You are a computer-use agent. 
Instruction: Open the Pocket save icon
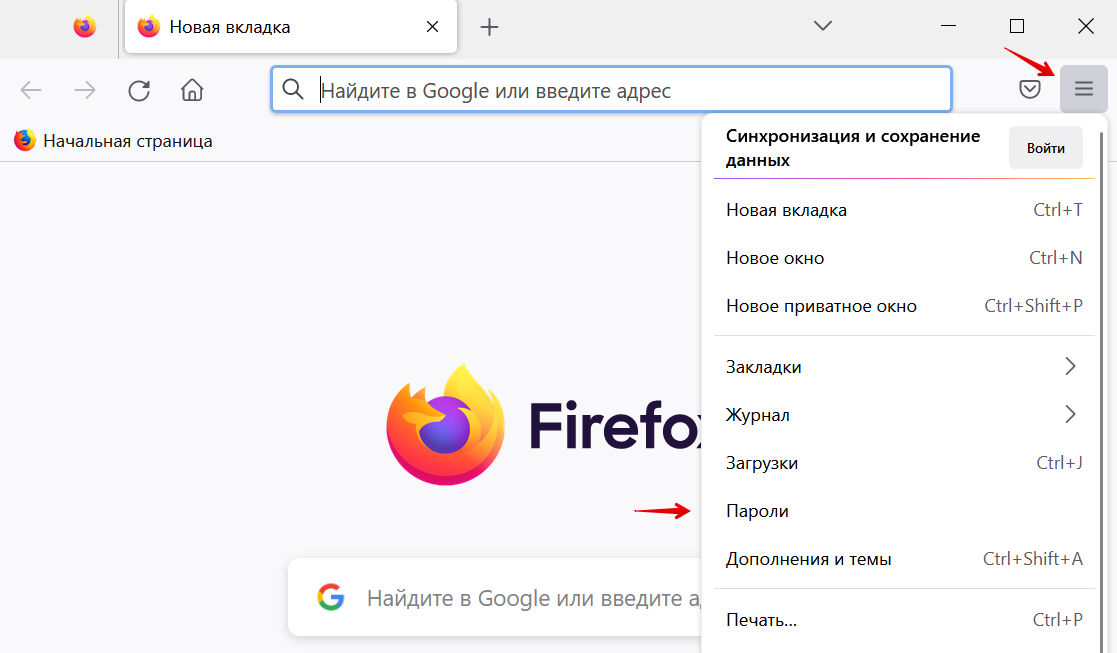(x=1030, y=90)
